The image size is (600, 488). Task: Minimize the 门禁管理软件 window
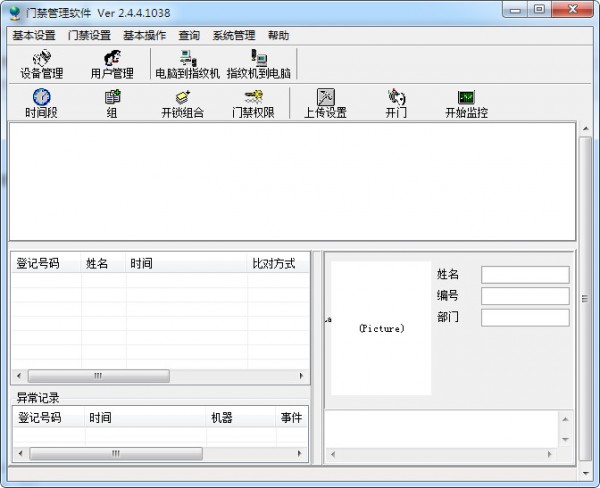tap(515, 10)
